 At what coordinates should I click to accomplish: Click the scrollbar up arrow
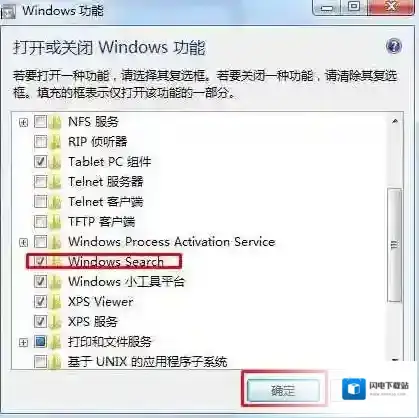[395, 122]
